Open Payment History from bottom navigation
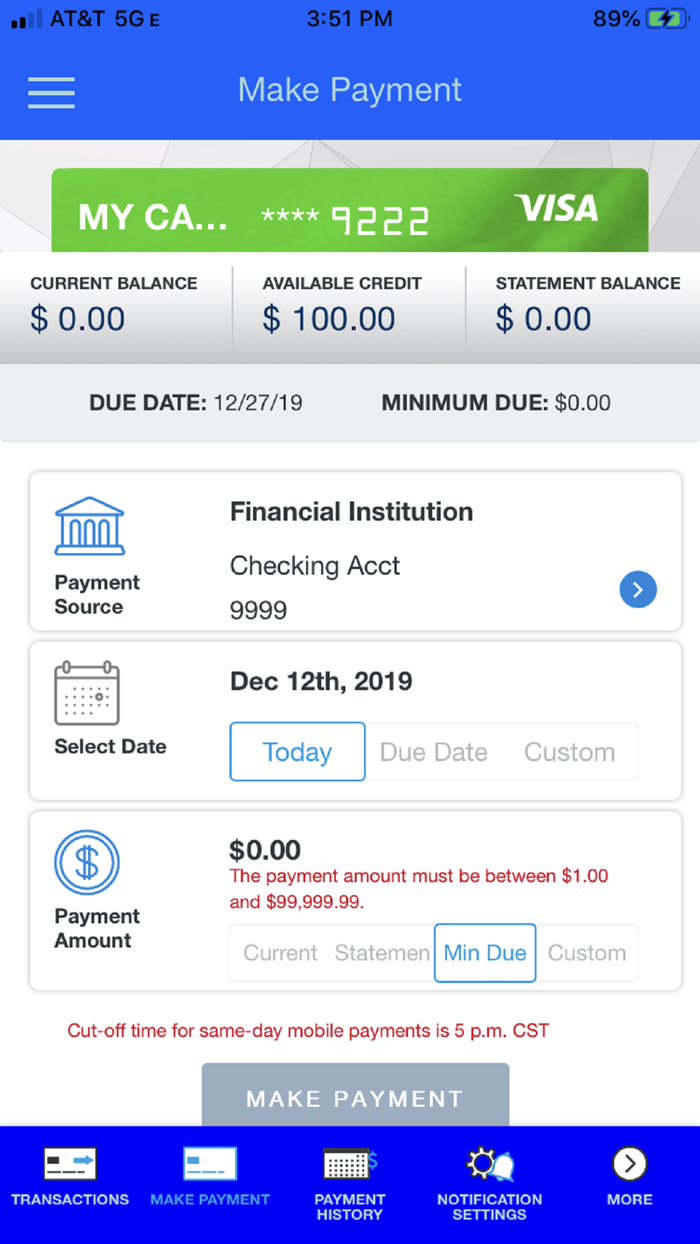The width and height of the screenshot is (700, 1244). [x=349, y=1164]
